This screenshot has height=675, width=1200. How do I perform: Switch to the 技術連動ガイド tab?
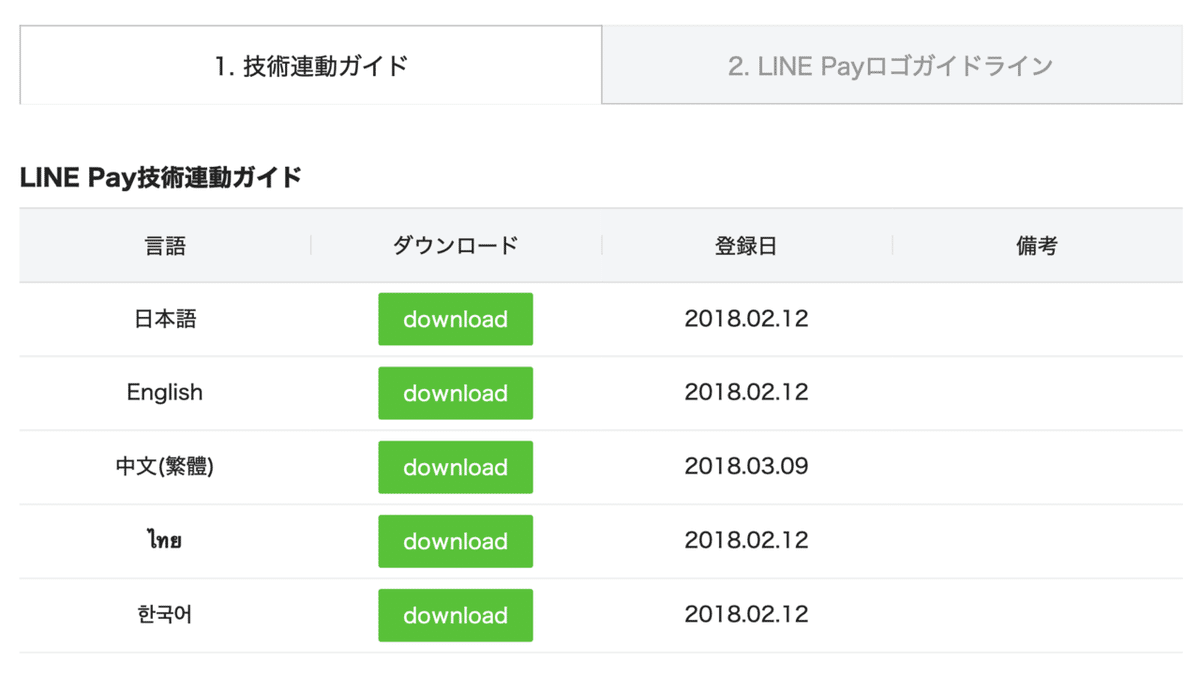[x=310, y=63]
